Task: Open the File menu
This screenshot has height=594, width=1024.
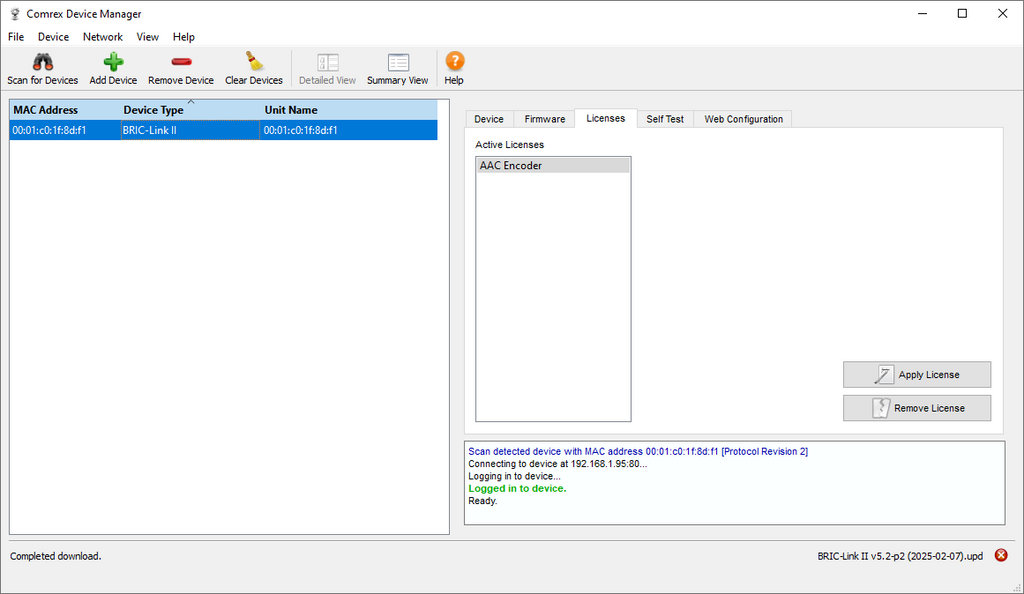Action: tap(16, 37)
